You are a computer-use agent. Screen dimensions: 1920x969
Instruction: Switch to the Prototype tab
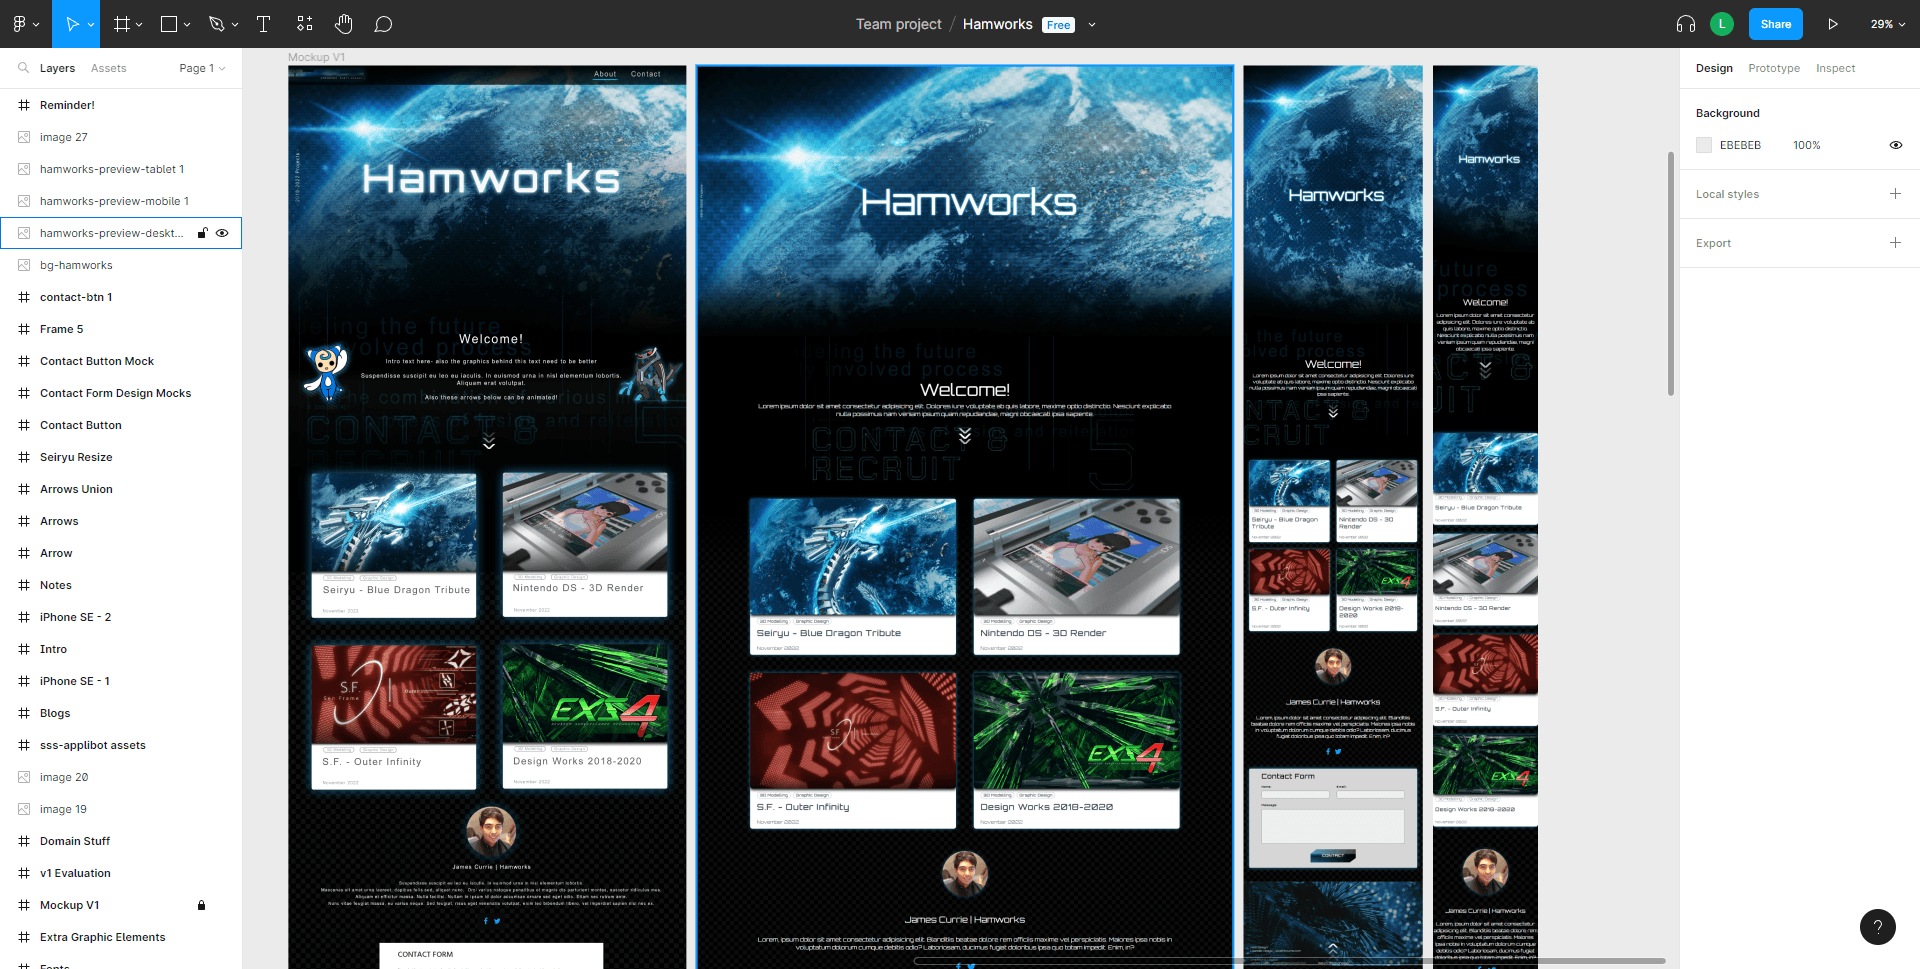(x=1774, y=68)
